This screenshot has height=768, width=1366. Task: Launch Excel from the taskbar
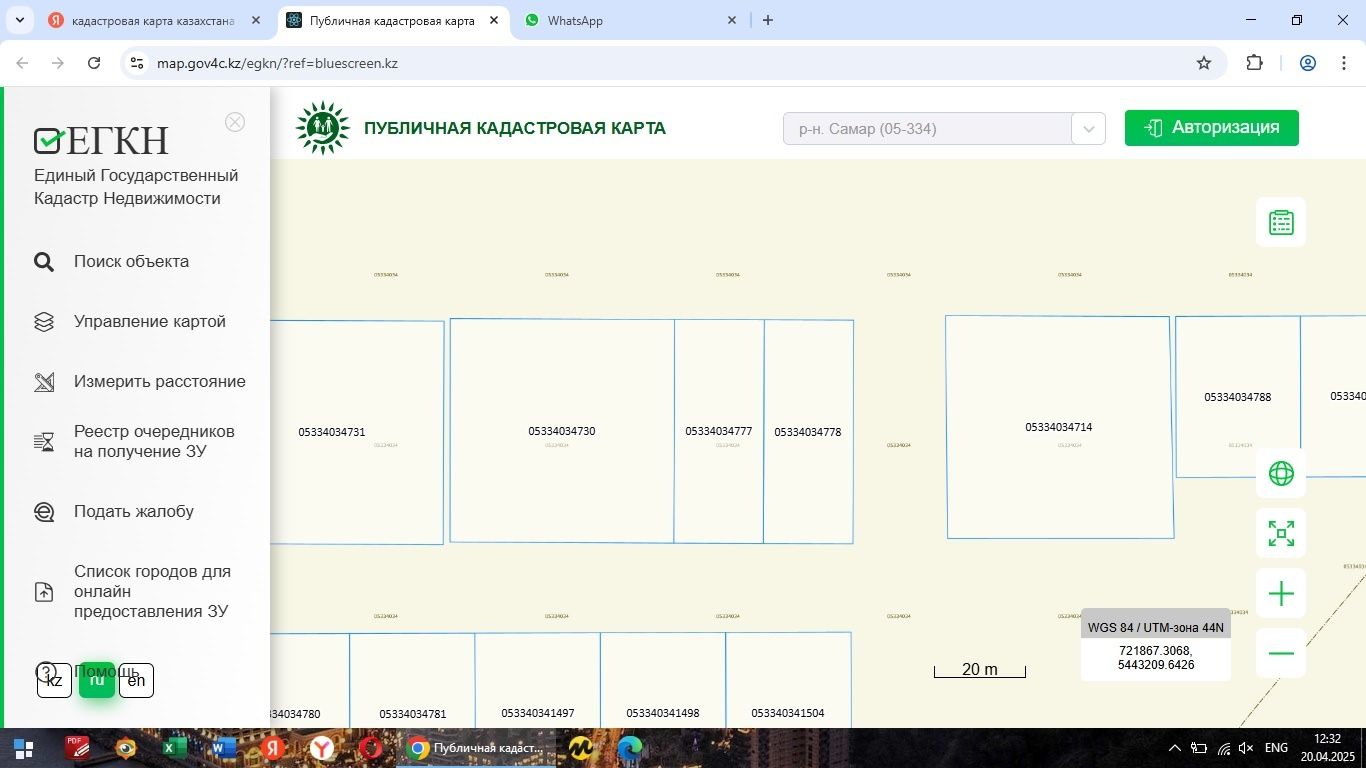(x=175, y=748)
